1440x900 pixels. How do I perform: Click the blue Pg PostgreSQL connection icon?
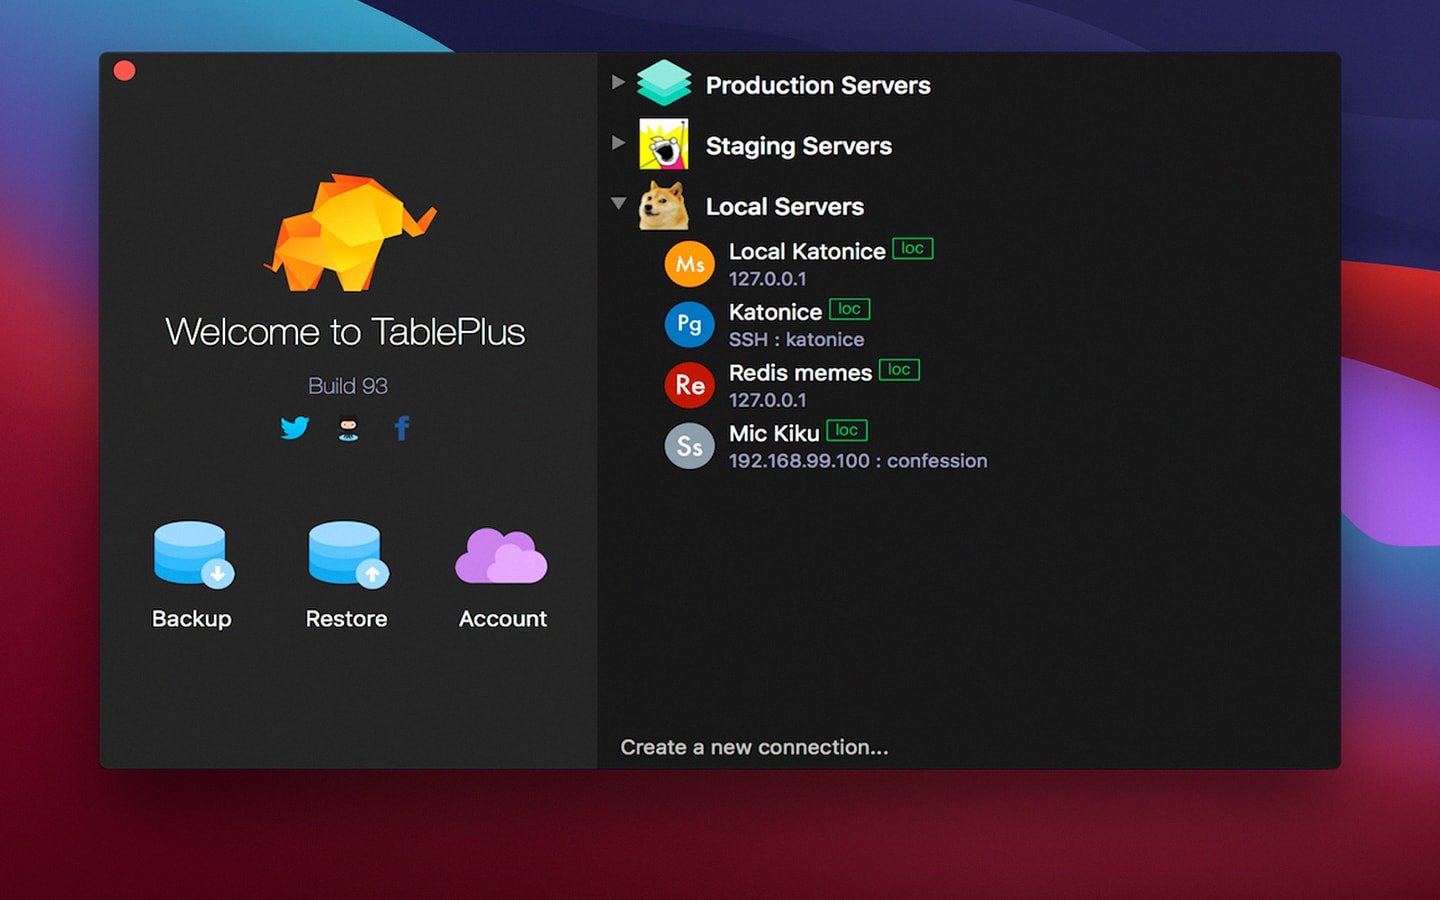coord(689,325)
